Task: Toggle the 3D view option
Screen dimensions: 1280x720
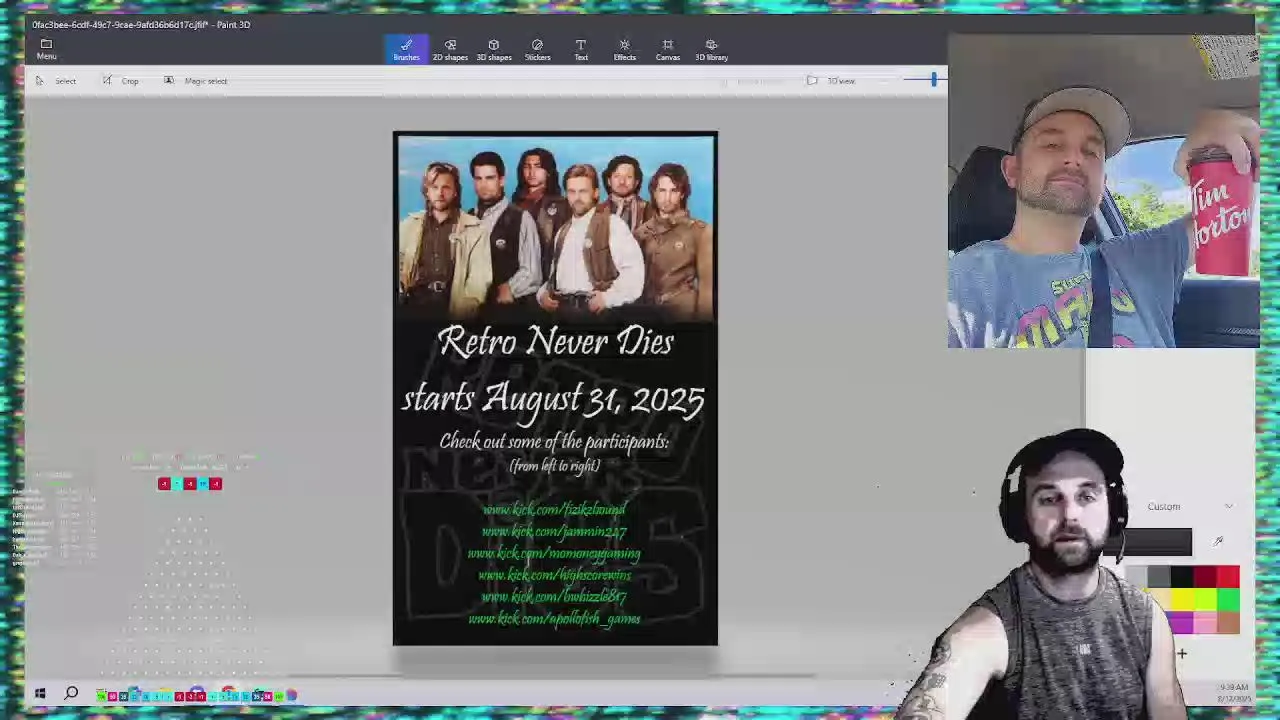Action: (x=831, y=81)
